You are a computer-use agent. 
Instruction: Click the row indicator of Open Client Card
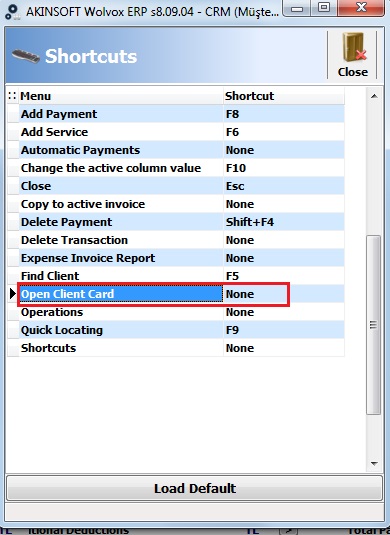[x=13, y=294]
